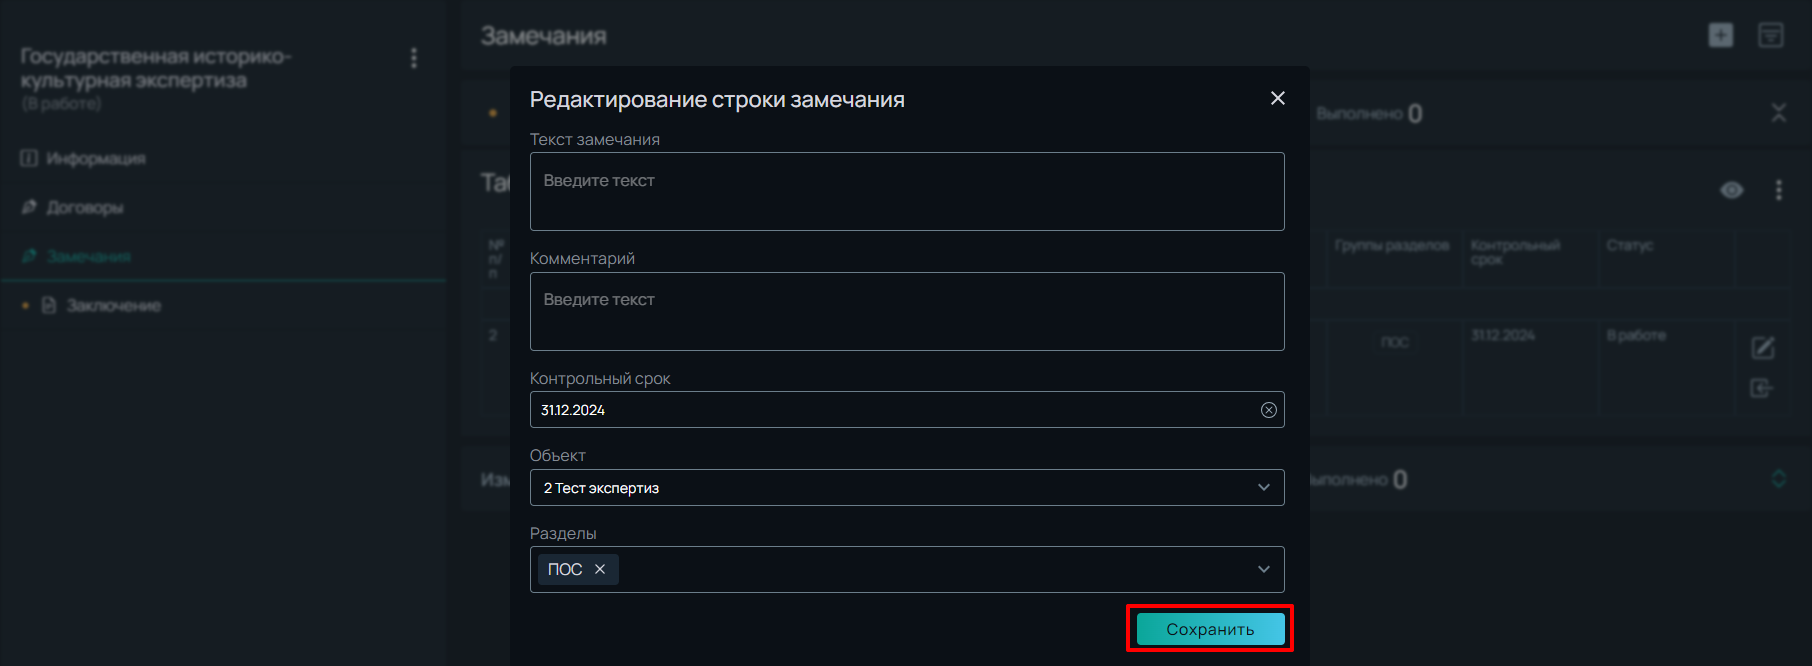
Task: Click the add remark plus icon
Action: click(x=1720, y=35)
